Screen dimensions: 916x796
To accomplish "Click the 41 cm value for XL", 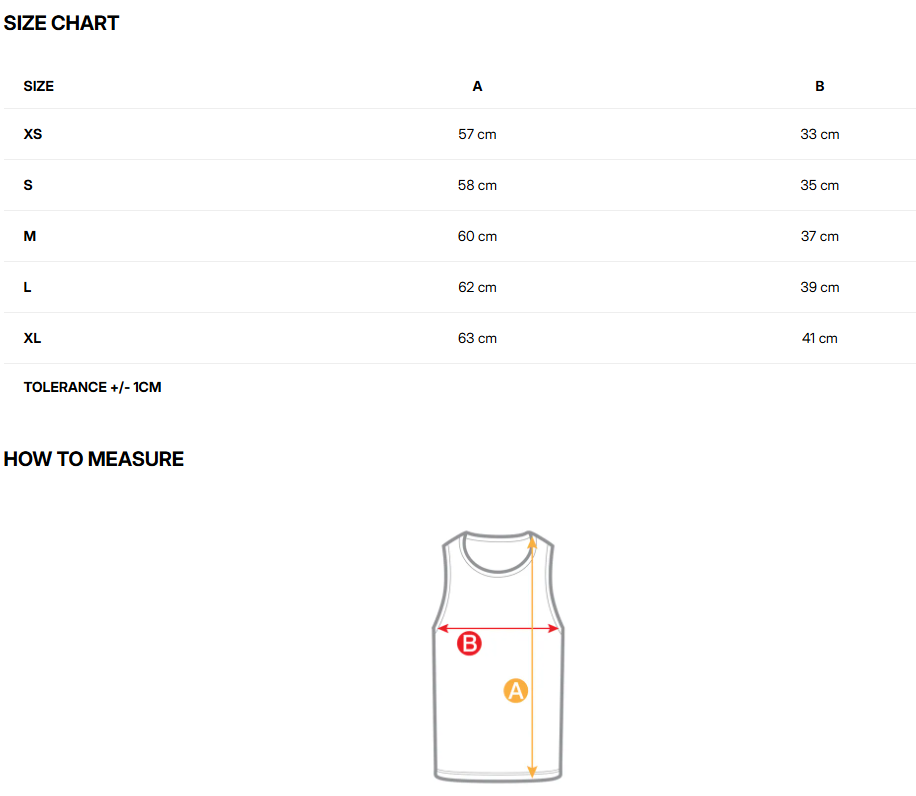I will pyautogui.click(x=820, y=338).
